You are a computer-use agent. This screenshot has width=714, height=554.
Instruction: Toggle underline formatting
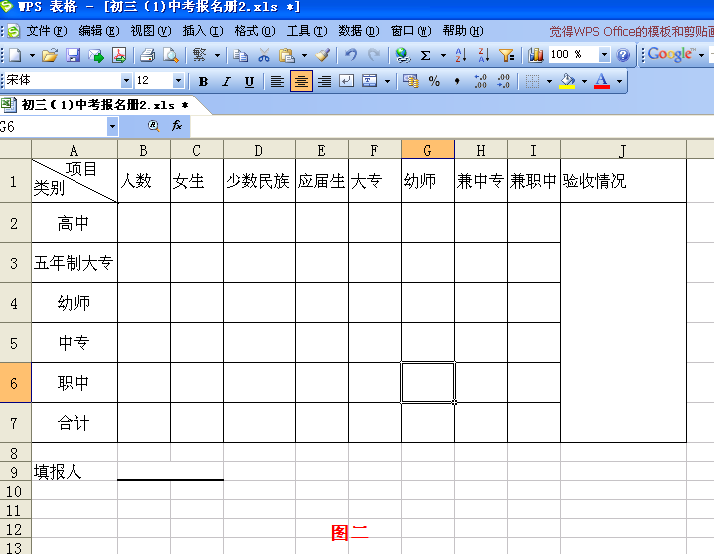[249, 81]
